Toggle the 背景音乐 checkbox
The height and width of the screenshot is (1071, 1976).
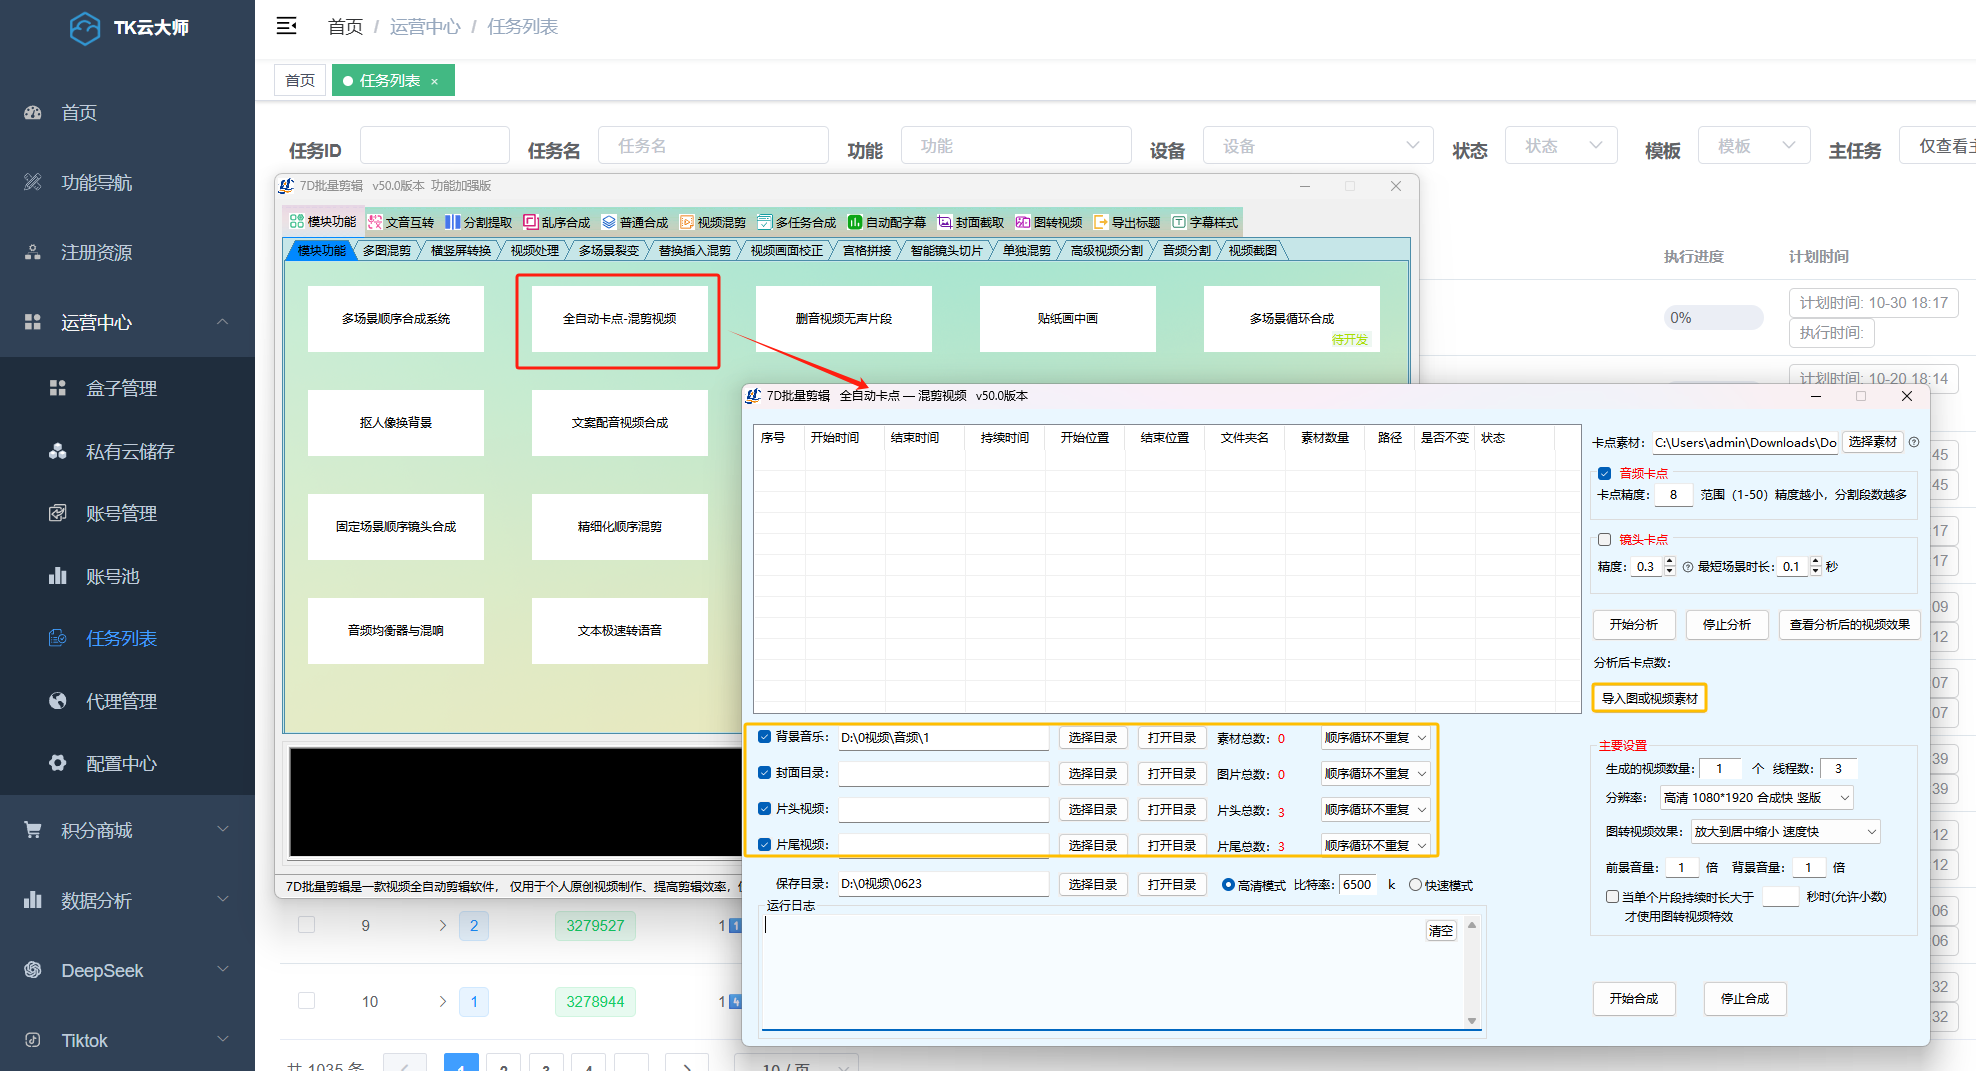point(765,737)
